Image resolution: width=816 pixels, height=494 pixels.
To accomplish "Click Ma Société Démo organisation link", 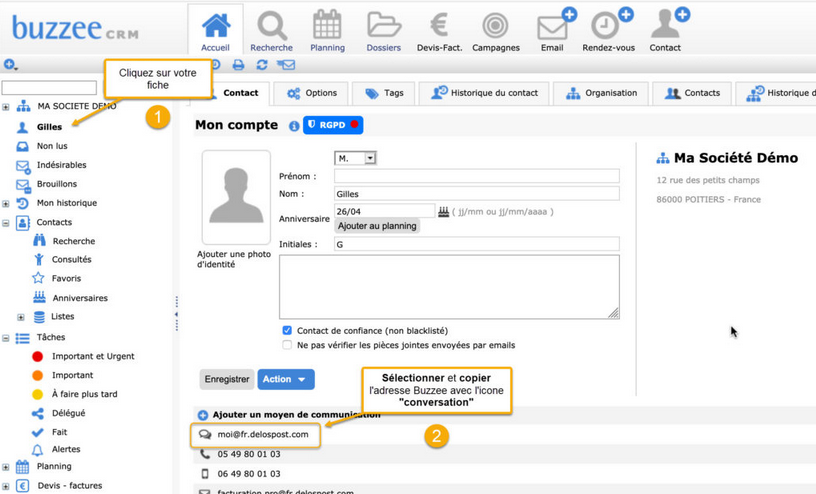I will 735,158.
